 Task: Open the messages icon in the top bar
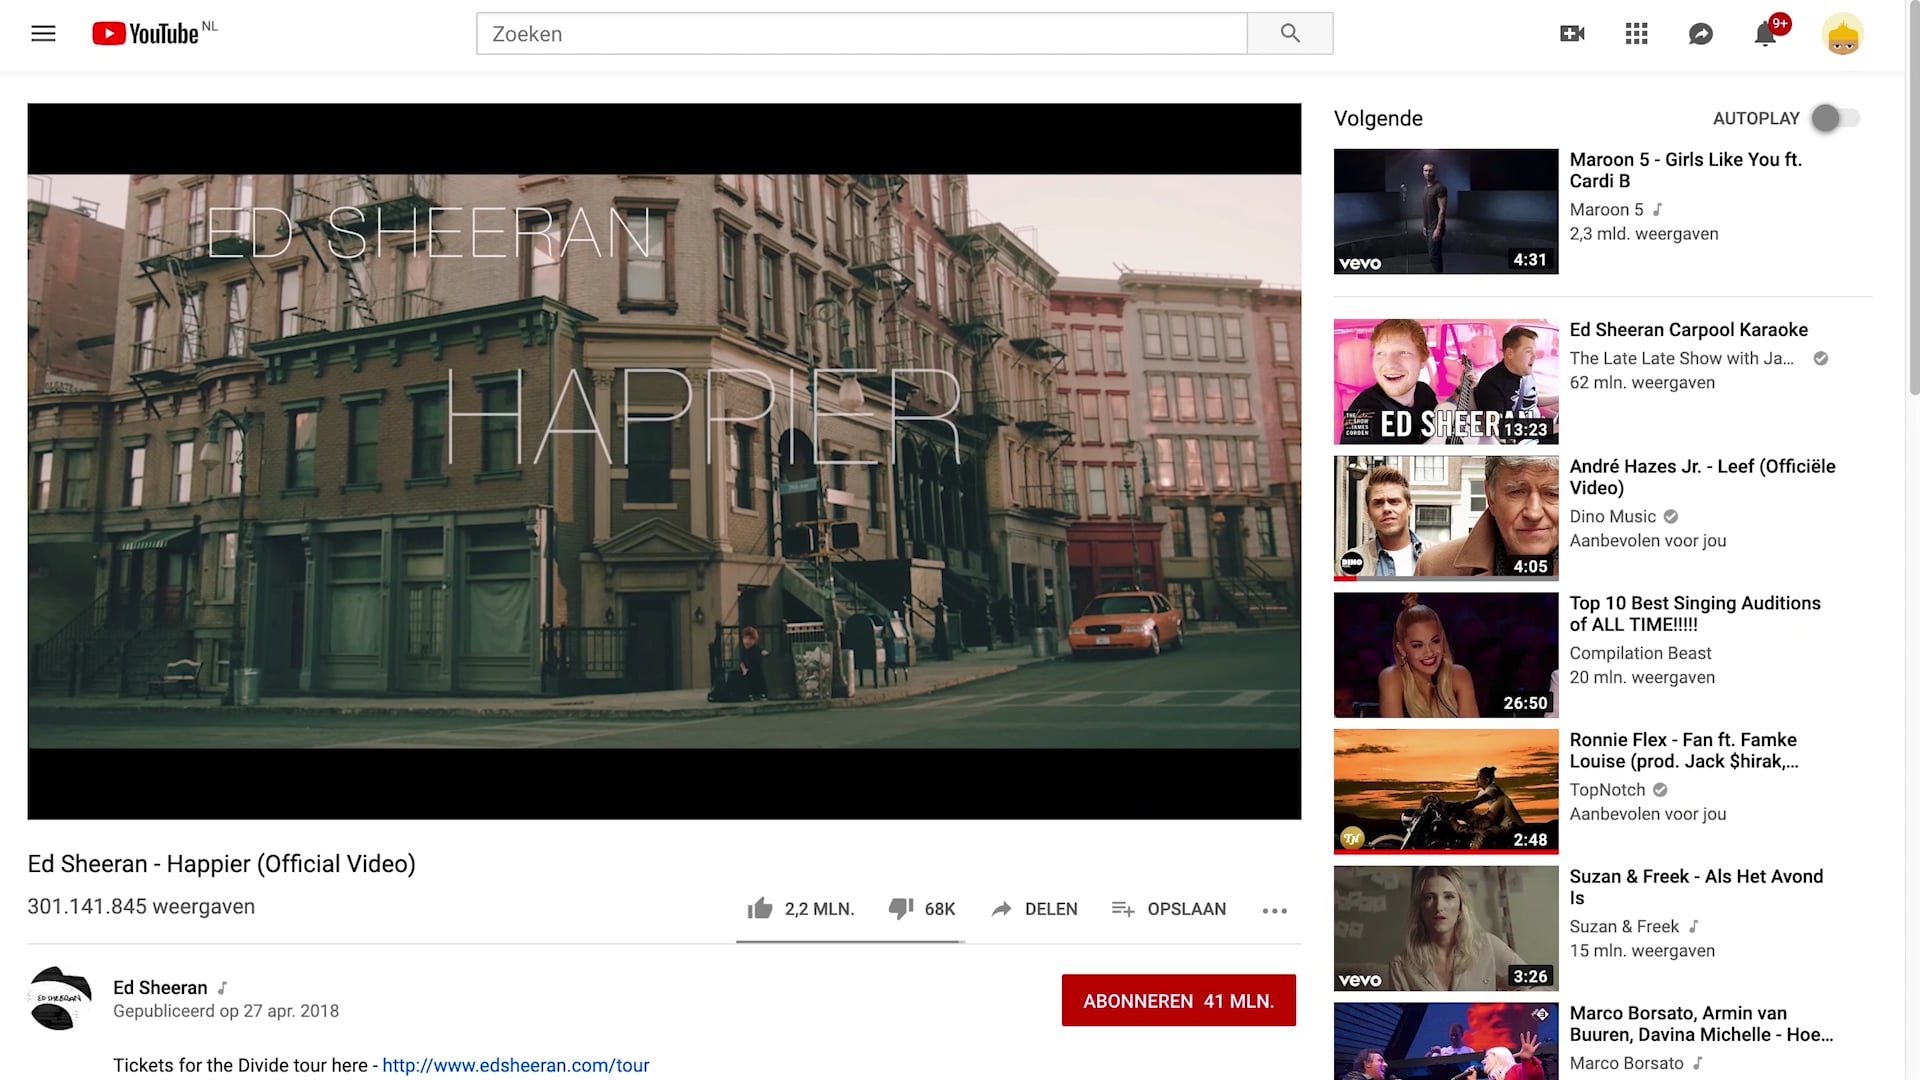(1701, 33)
